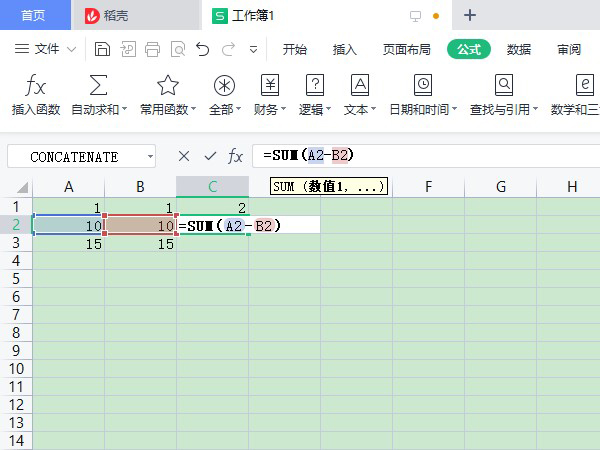
Task: Confirm formula with the checkmark button
Action: pos(209,156)
